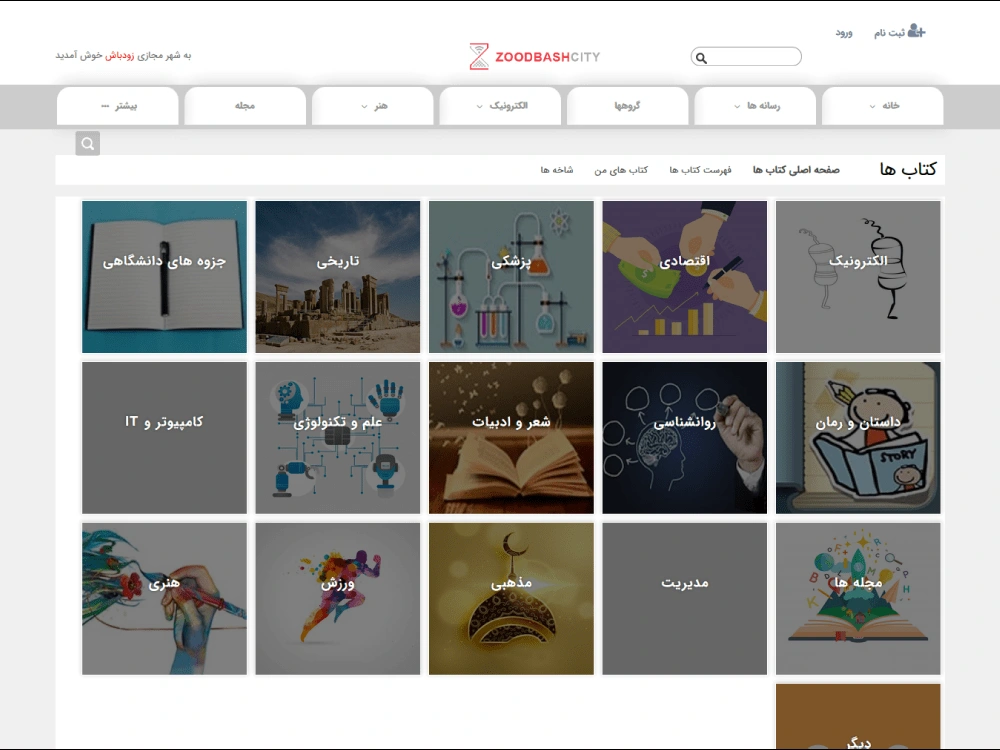Open the روانشناسی category tile
1000x750 pixels.
pyautogui.click(x=684, y=438)
